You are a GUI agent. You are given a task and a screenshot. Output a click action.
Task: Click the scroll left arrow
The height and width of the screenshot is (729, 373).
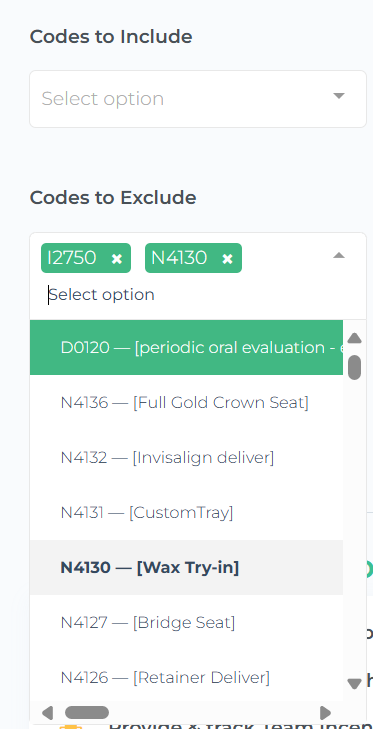pyautogui.click(x=47, y=712)
